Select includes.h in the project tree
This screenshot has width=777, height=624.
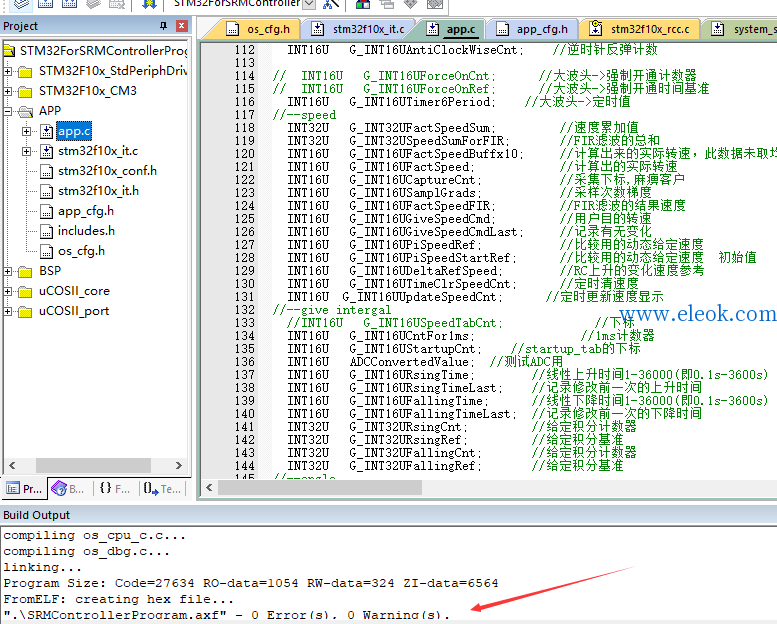click(86, 231)
